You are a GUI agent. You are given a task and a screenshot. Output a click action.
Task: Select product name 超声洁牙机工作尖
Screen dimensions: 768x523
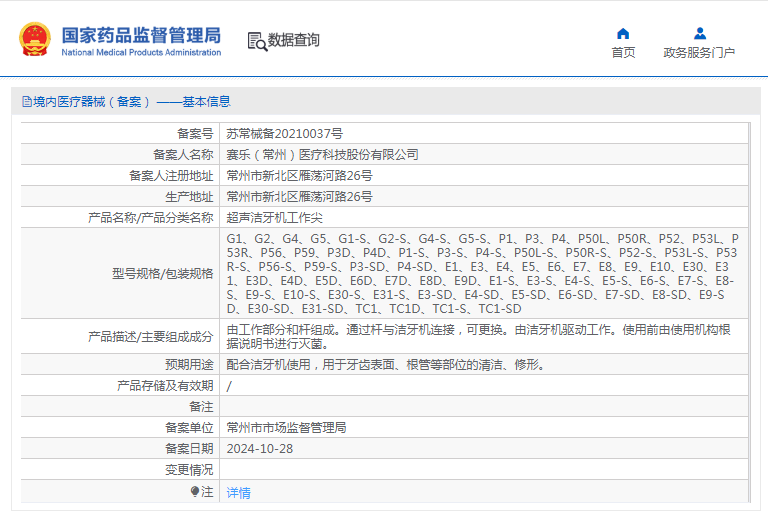[x=274, y=218]
